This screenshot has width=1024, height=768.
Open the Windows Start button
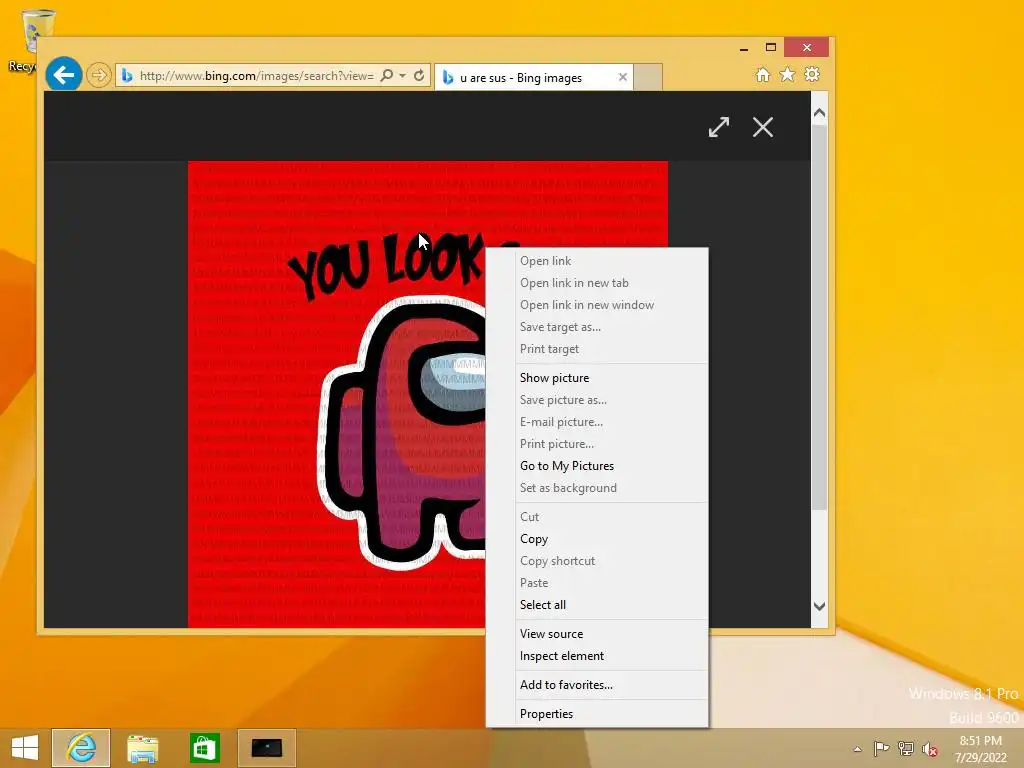tap(25, 748)
